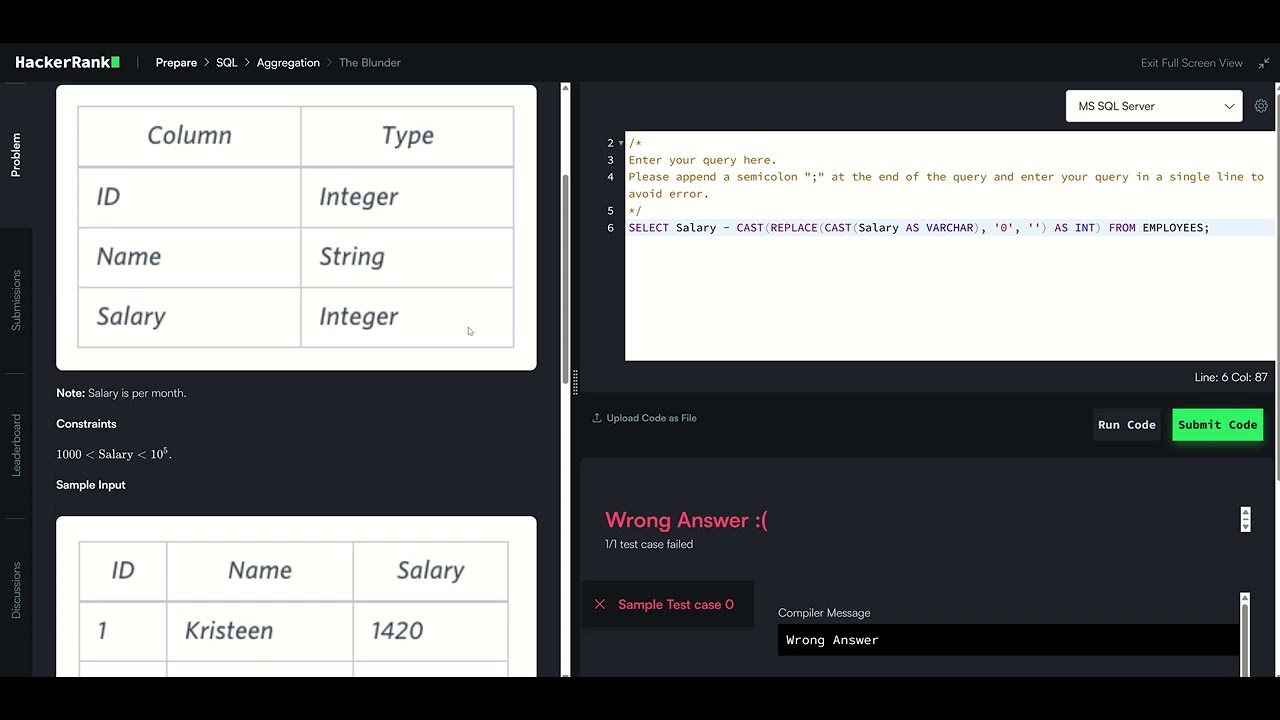The height and width of the screenshot is (720, 1280).
Task: Click the Line: 6 Col: 87 indicator
Action: [1231, 377]
